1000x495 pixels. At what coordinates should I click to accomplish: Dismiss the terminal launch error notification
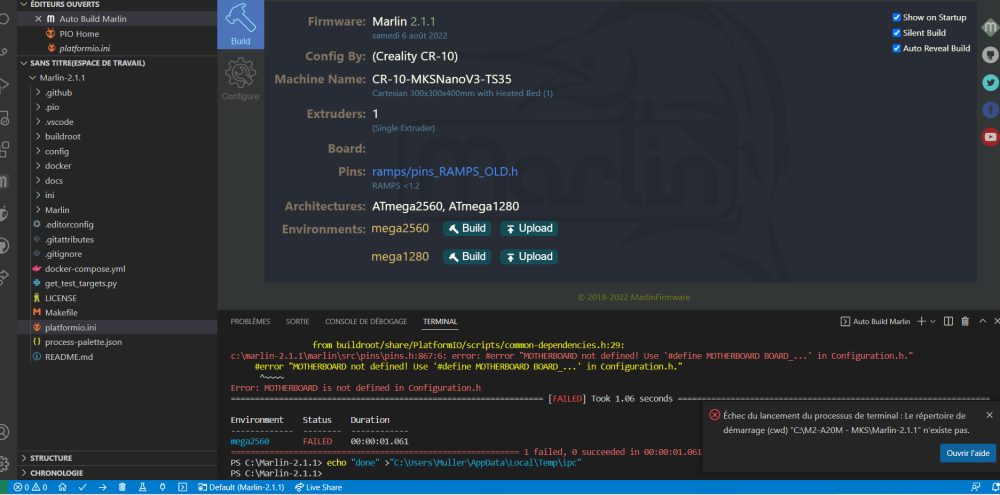[989, 415]
